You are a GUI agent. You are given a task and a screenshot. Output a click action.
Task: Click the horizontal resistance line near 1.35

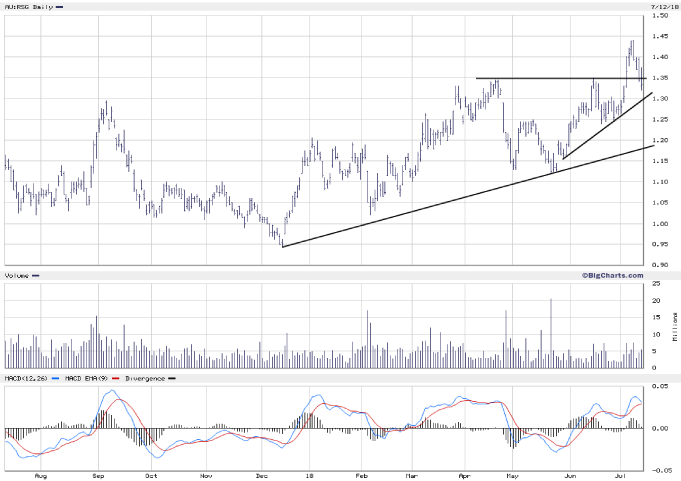pyautogui.click(x=550, y=78)
